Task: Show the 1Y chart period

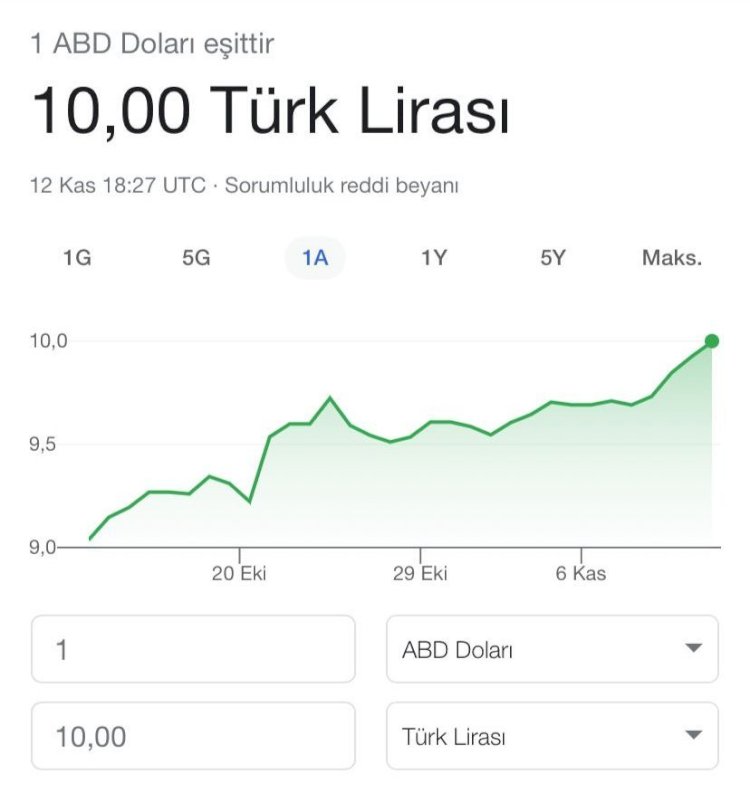Action: pos(434,258)
